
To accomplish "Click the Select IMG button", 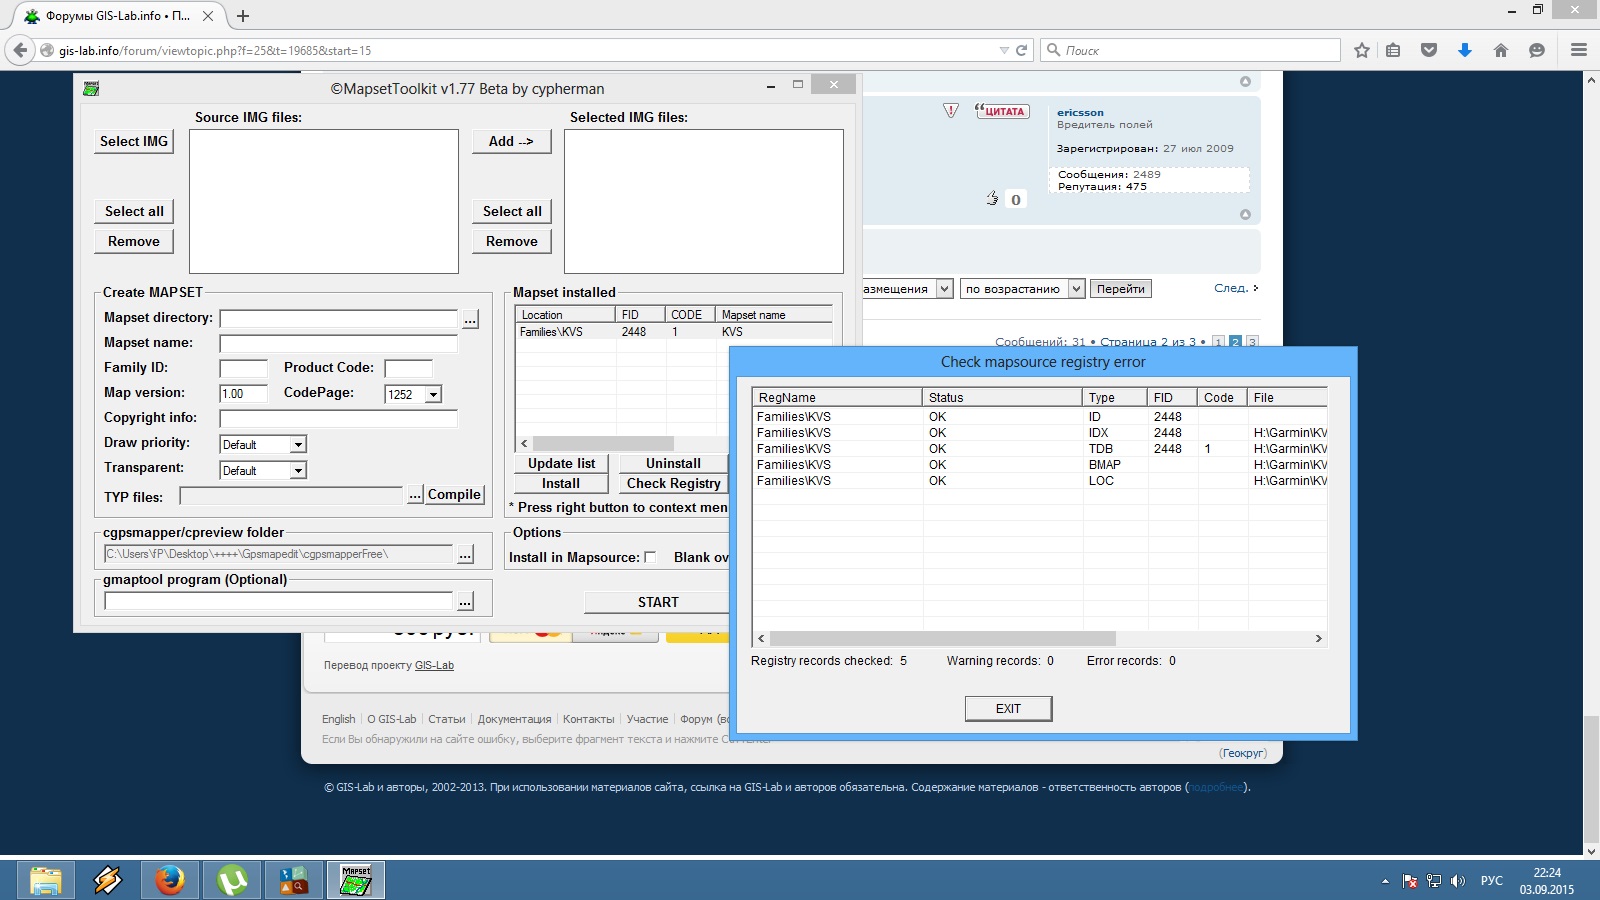I will click(x=134, y=142).
